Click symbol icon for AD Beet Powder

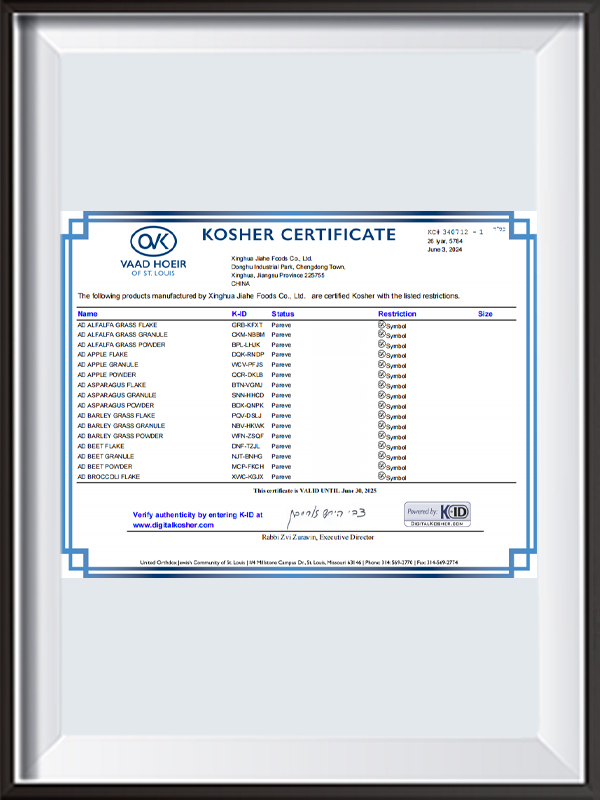pyautogui.click(x=381, y=466)
